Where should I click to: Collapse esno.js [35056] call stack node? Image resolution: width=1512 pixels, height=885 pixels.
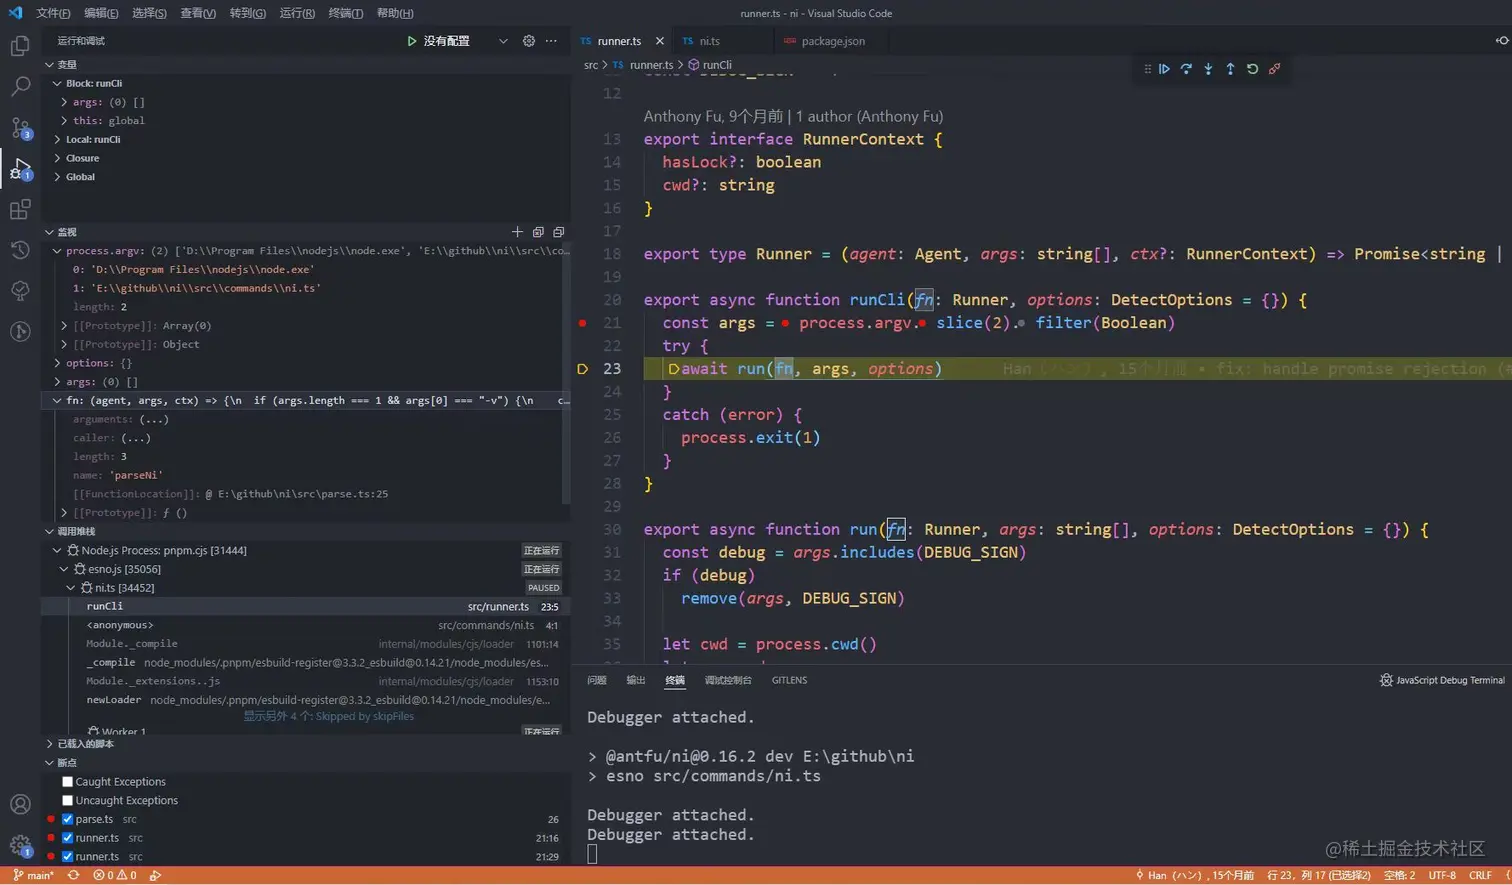pos(64,569)
